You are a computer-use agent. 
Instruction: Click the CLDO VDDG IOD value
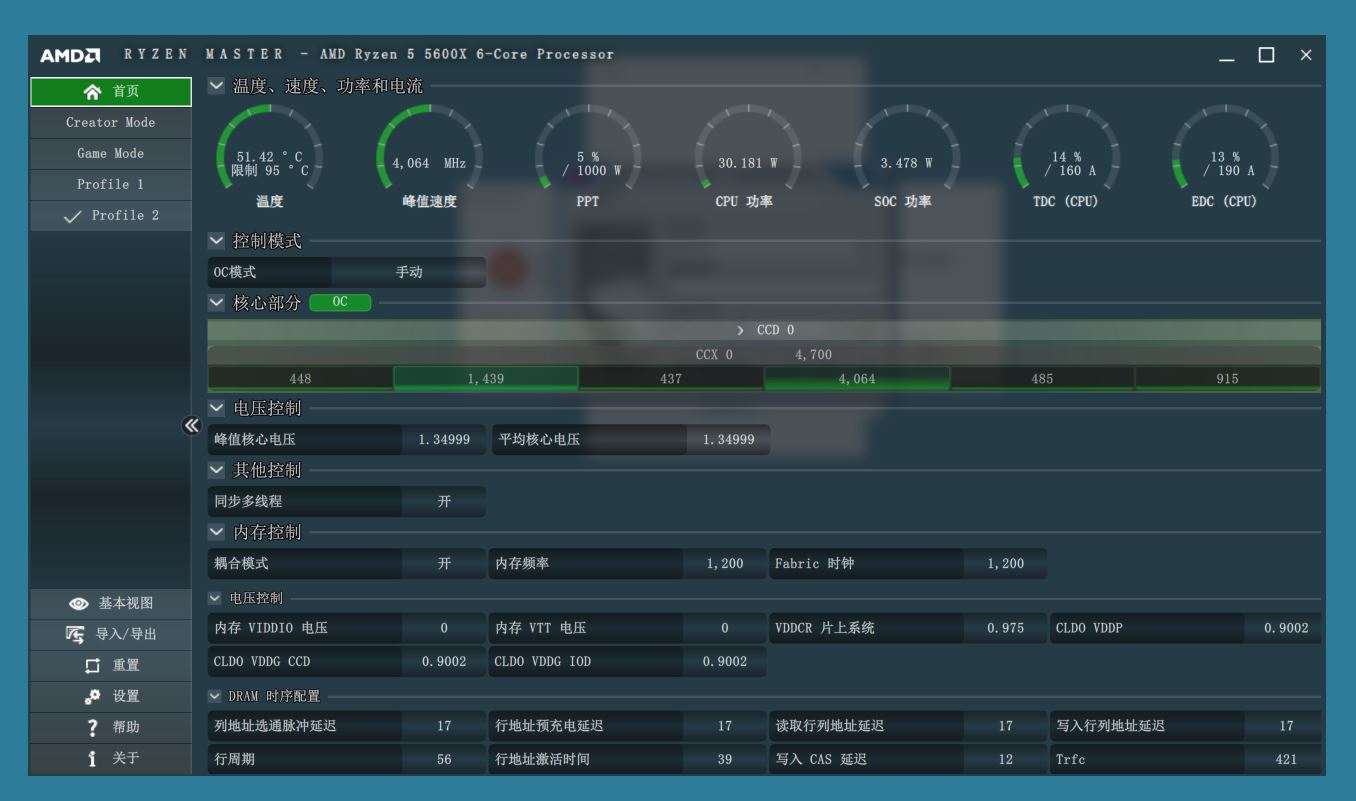click(x=725, y=661)
